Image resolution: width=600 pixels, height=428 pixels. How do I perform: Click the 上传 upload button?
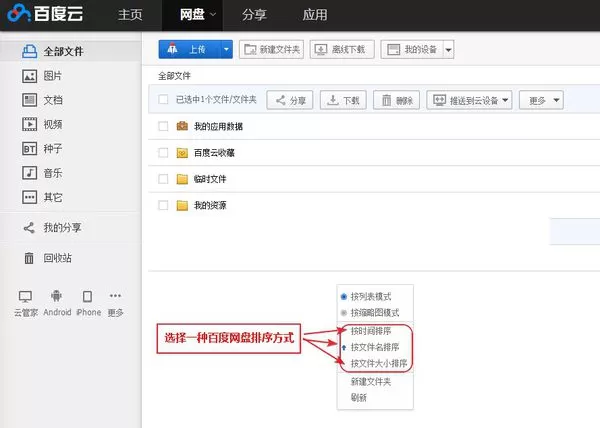tap(189, 49)
